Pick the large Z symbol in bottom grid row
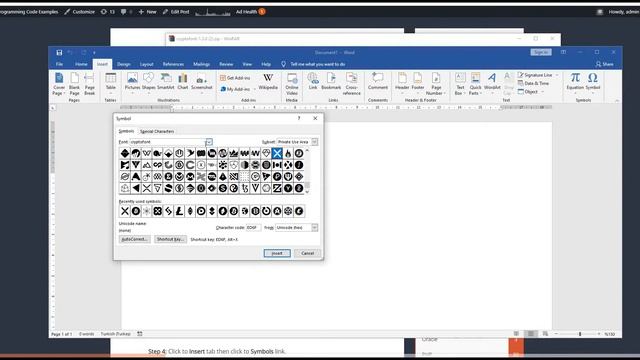640x360 pixels. tap(277, 188)
